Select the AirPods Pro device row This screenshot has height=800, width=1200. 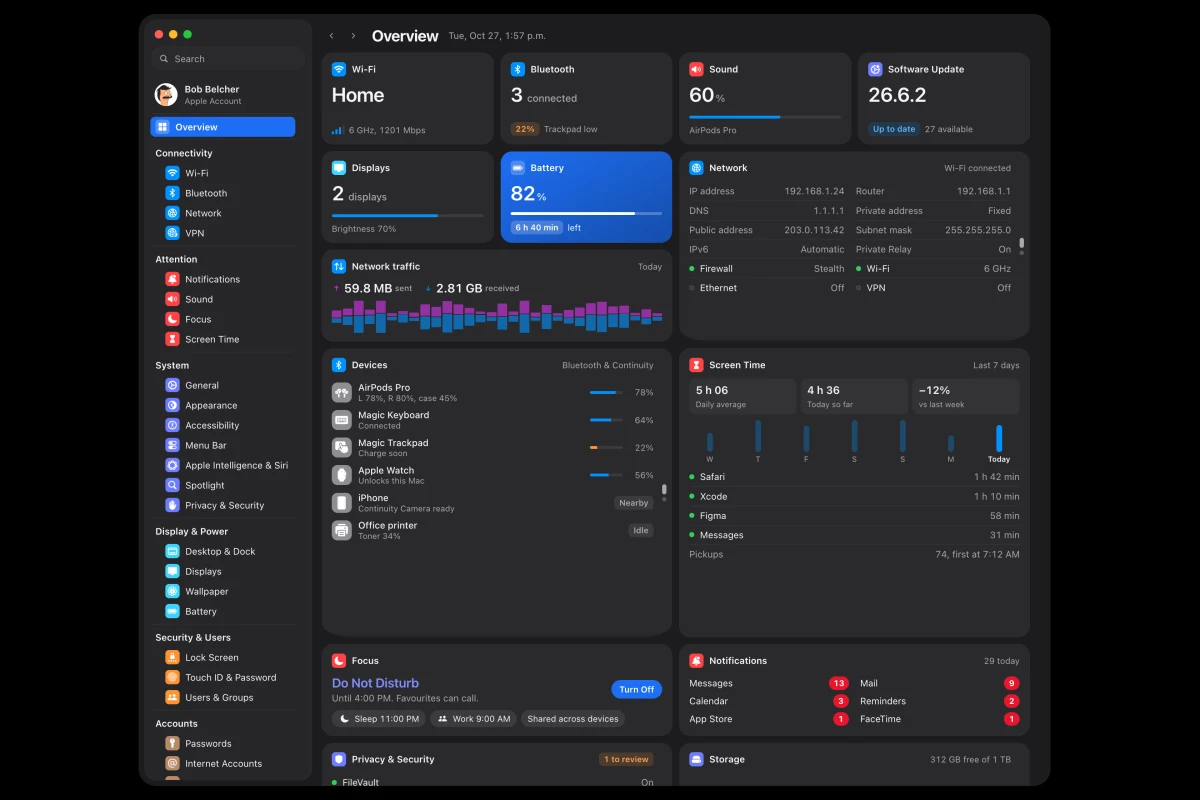[x=493, y=392]
